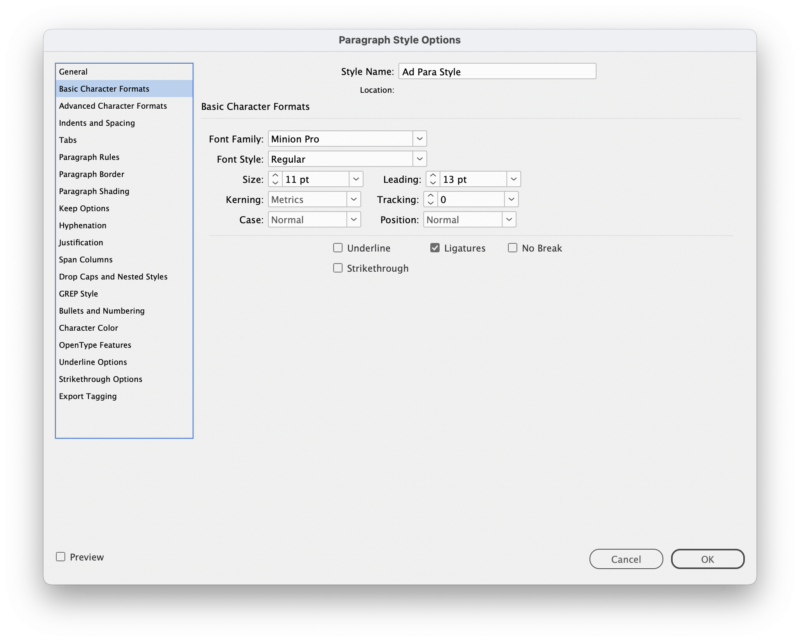Open Paragraph Border settings
This screenshot has height=642, width=800.
coord(124,174)
